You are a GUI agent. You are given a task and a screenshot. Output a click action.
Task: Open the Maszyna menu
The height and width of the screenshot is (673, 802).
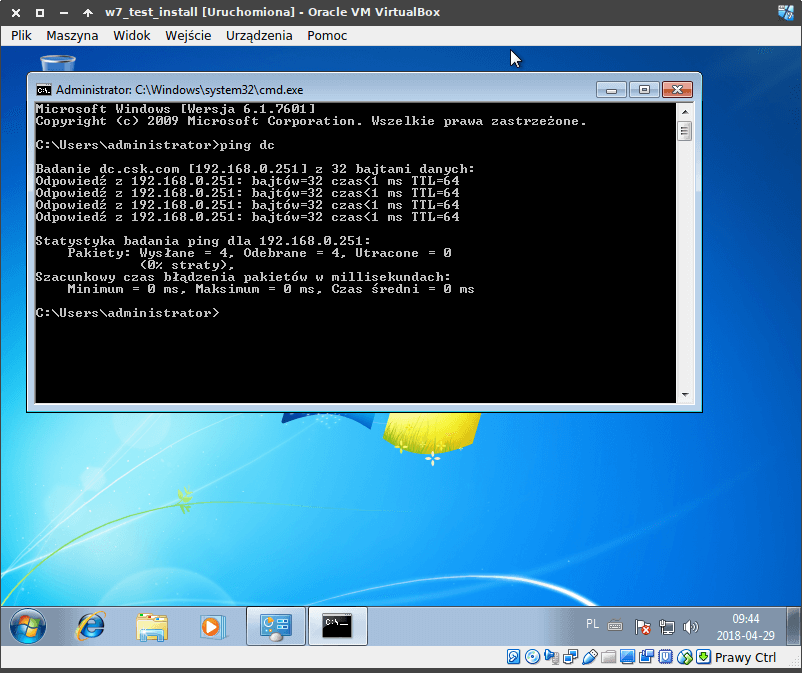[72, 36]
